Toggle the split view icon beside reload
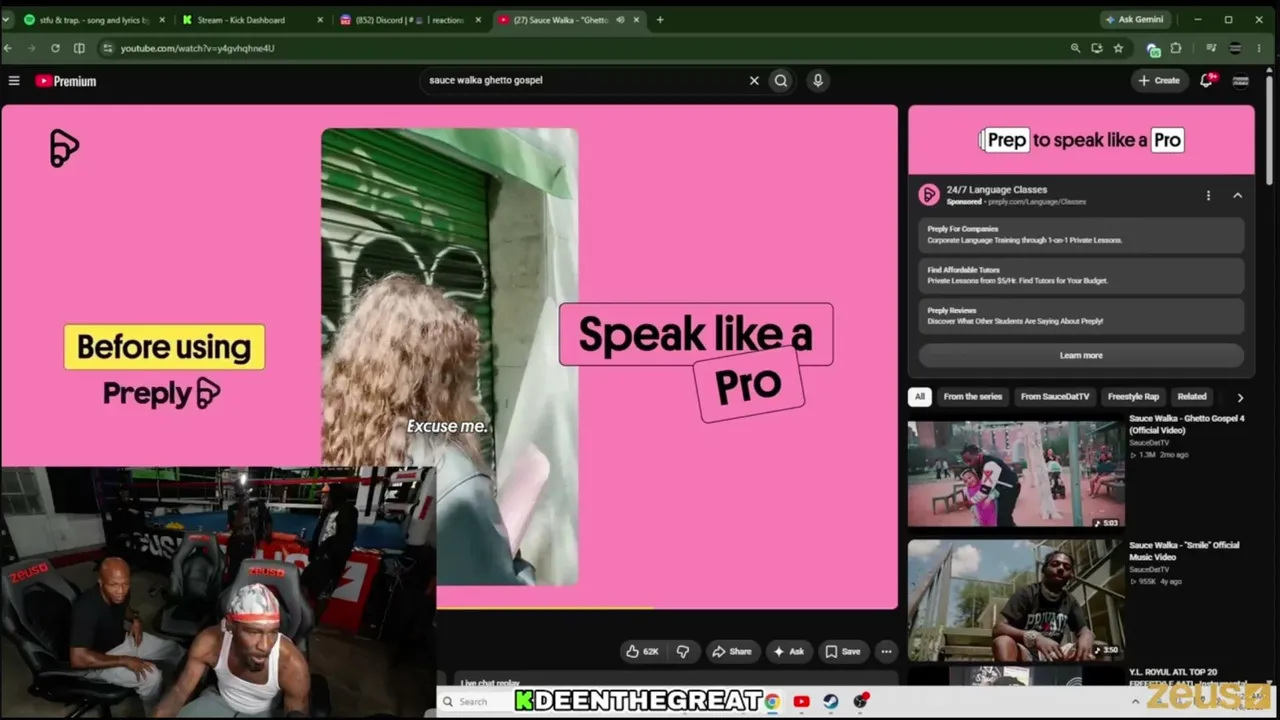The image size is (1280, 720). (79, 48)
